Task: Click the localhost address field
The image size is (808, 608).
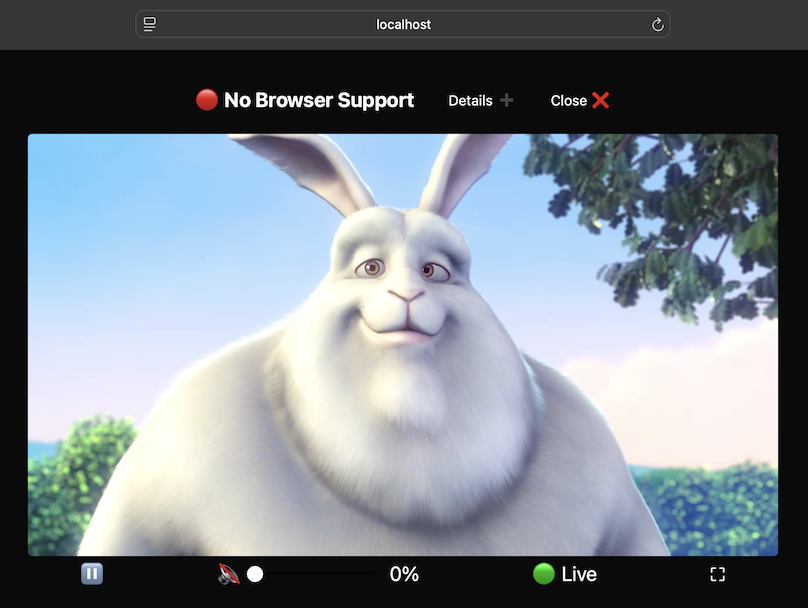Action: tap(403, 24)
